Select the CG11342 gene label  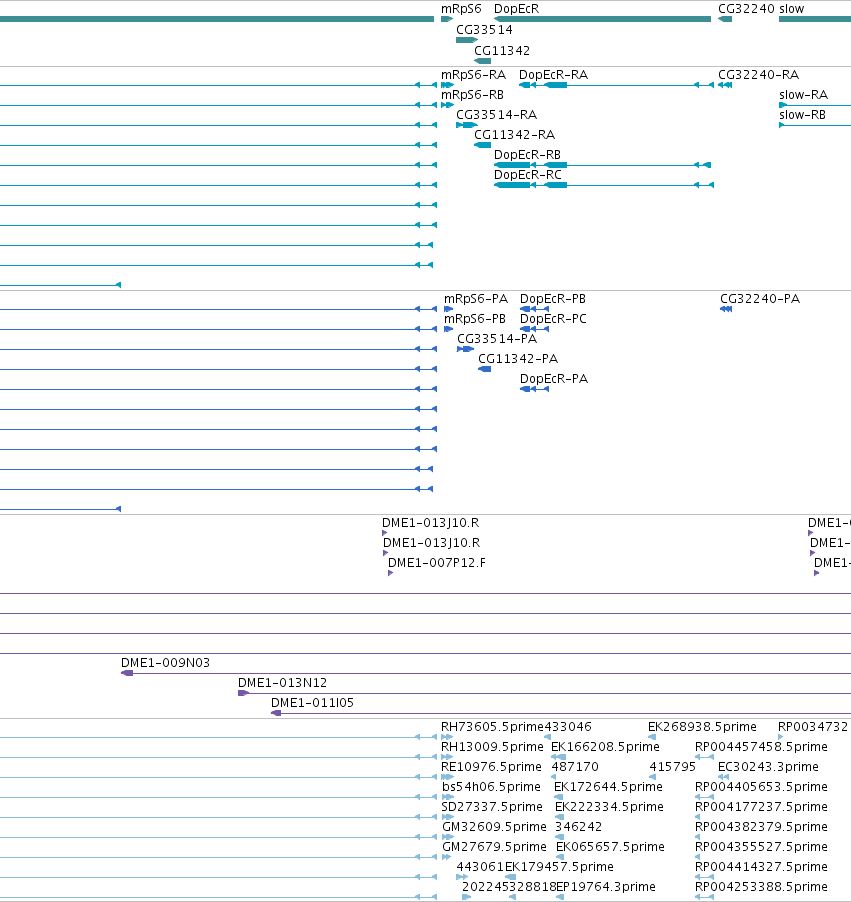coord(502,51)
